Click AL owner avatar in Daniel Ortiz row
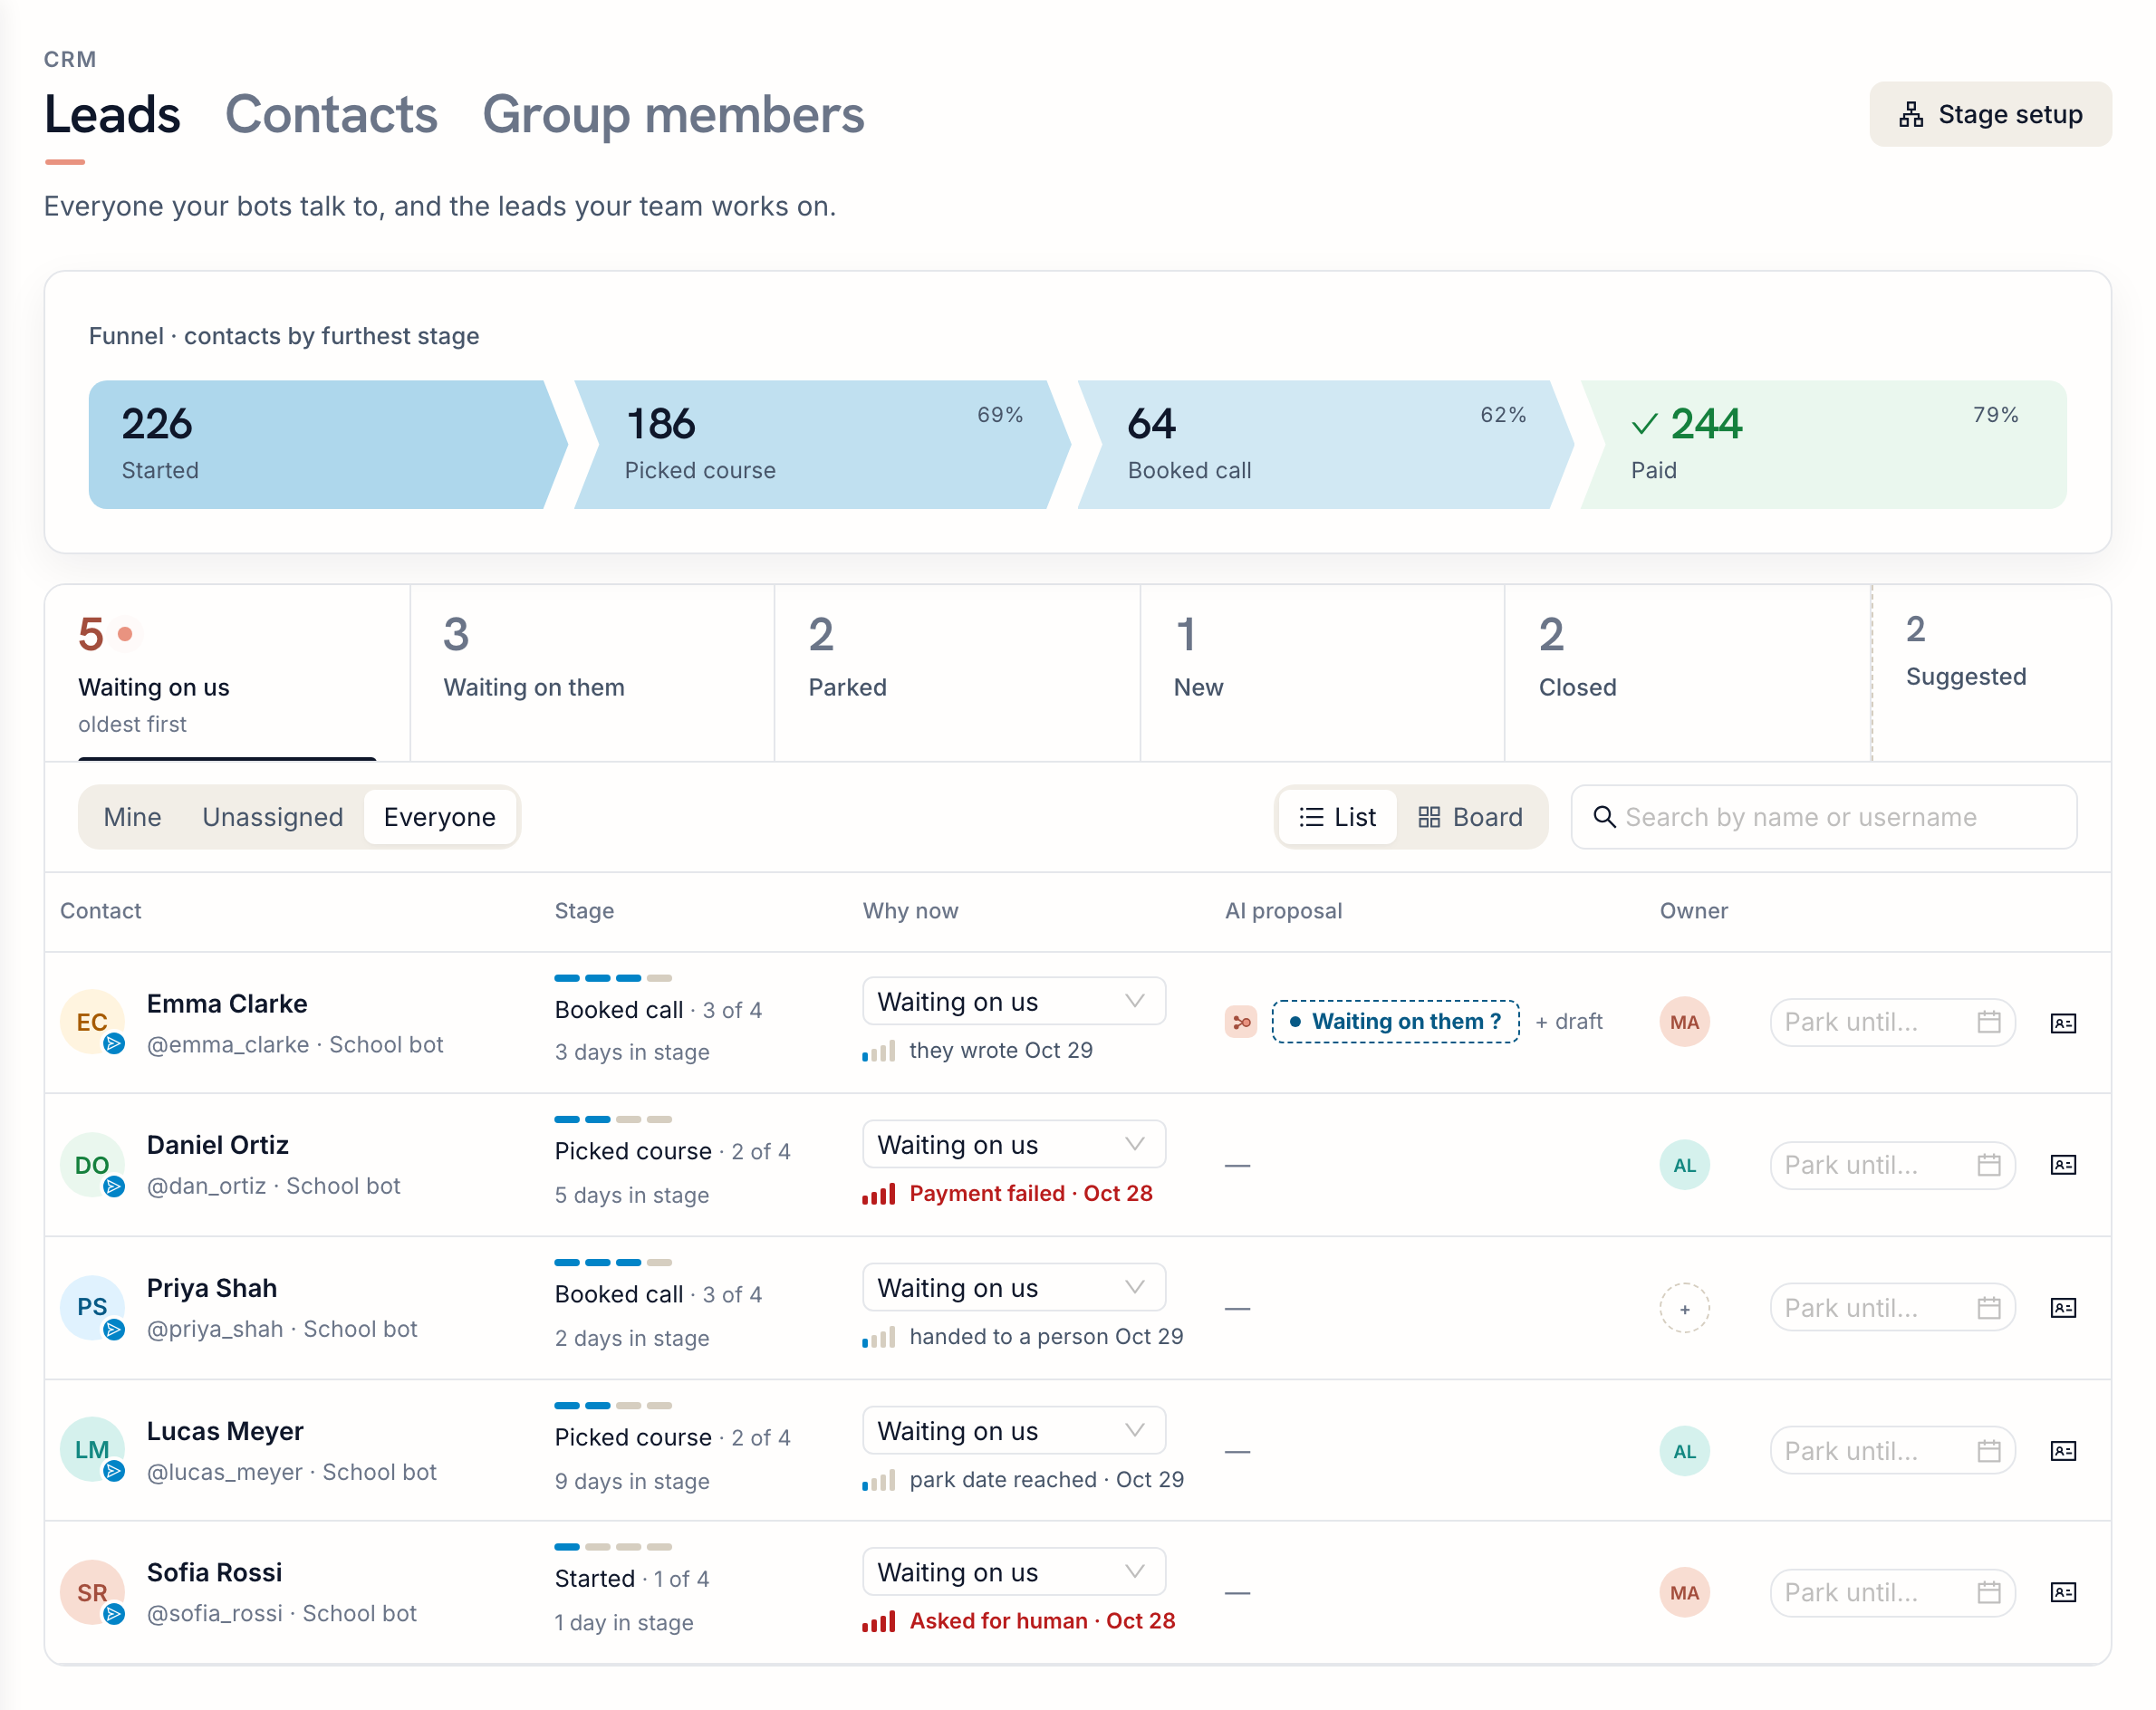Image resolution: width=2156 pixels, height=1710 pixels. pos(1684,1165)
